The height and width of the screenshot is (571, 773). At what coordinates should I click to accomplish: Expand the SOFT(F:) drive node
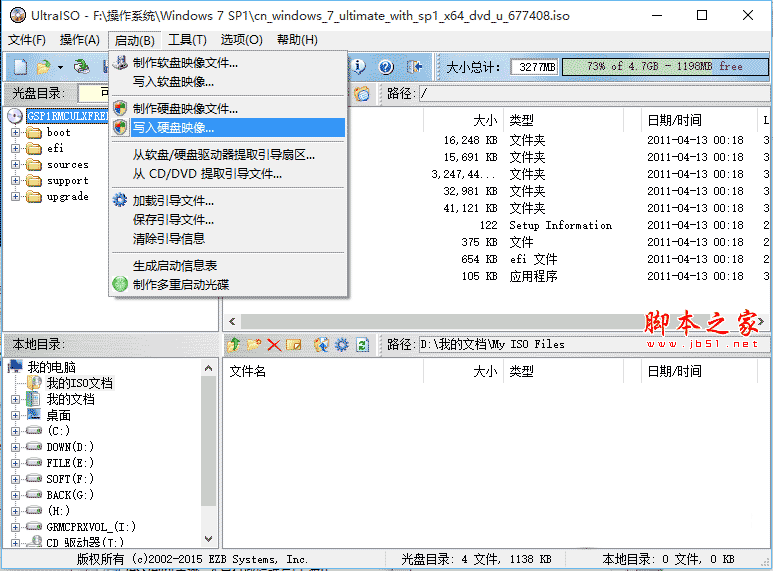[15, 479]
